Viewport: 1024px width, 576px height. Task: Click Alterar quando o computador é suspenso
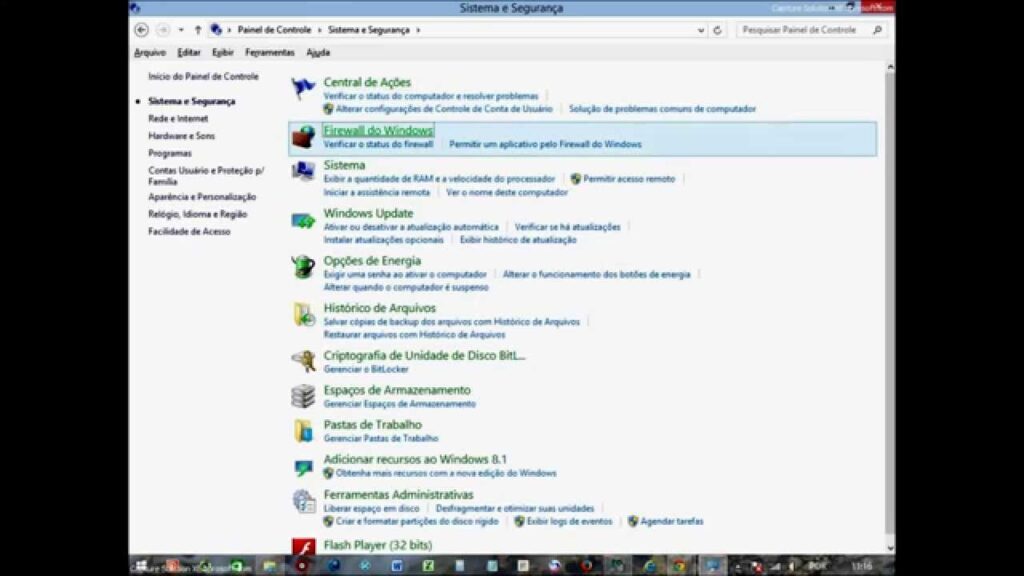click(x=406, y=287)
